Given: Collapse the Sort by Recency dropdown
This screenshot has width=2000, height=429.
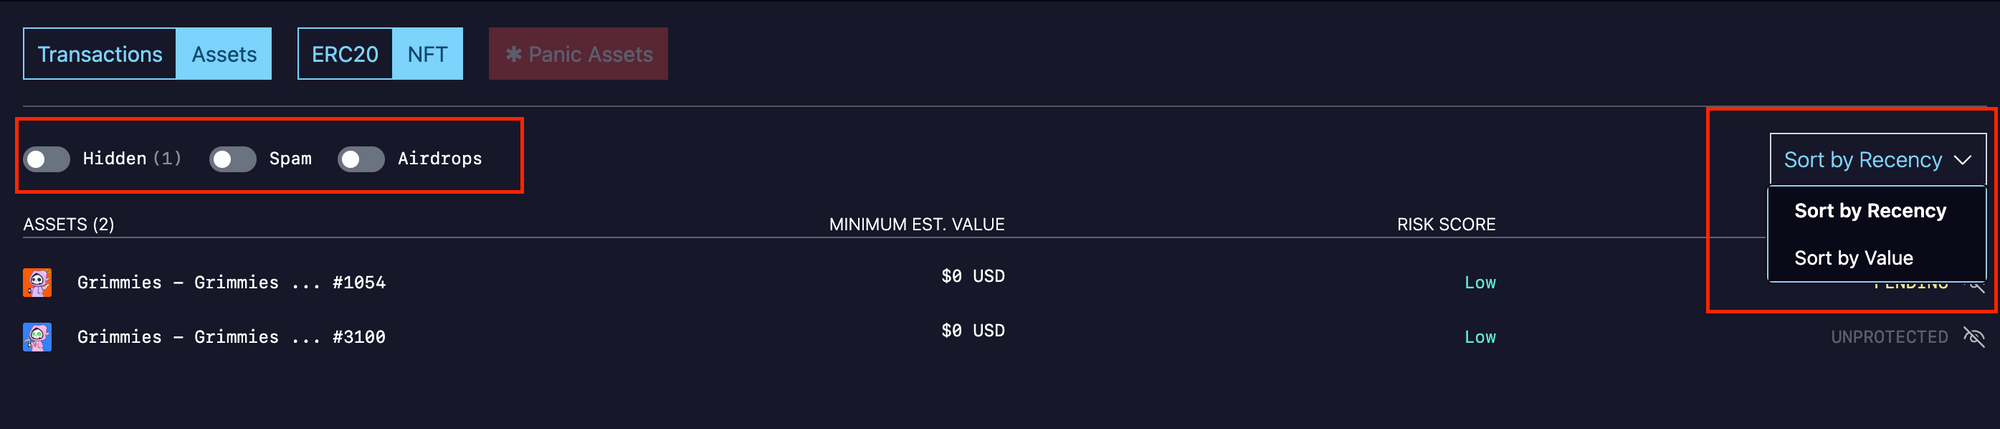Looking at the screenshot, I should click(1878, 160).
